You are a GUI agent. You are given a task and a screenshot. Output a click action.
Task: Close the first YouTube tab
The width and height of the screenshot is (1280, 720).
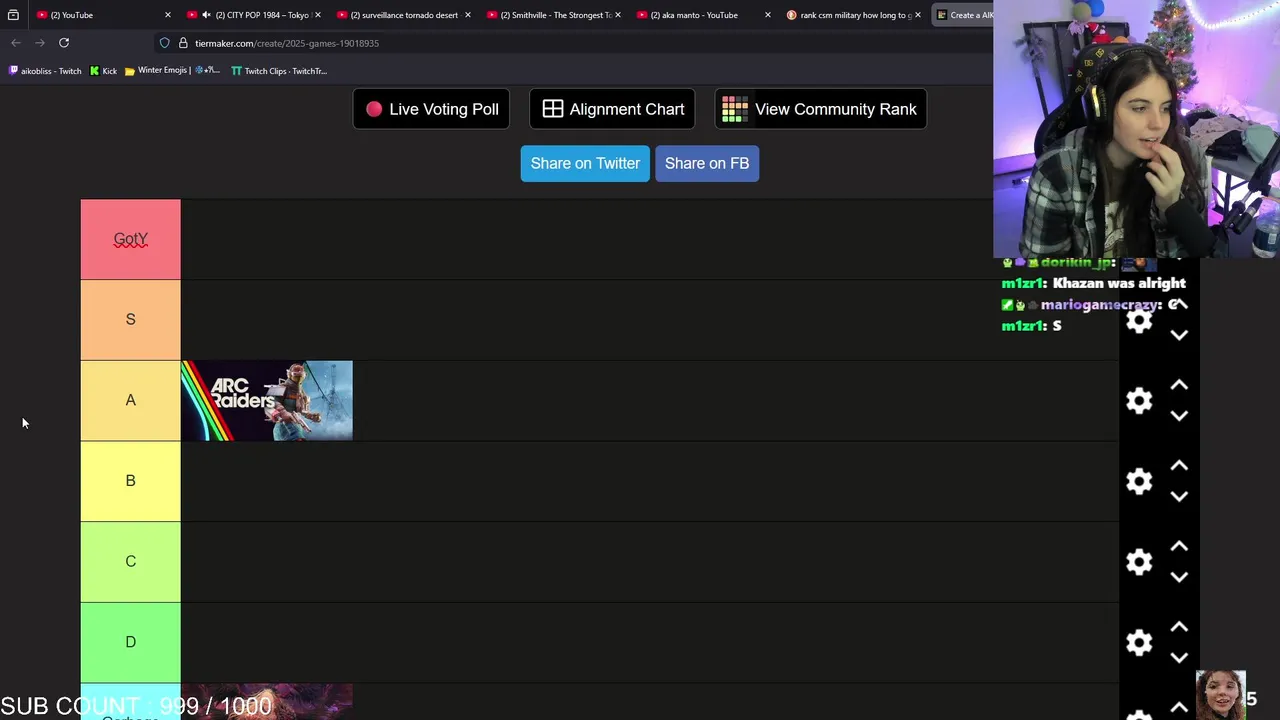point(167,15)
